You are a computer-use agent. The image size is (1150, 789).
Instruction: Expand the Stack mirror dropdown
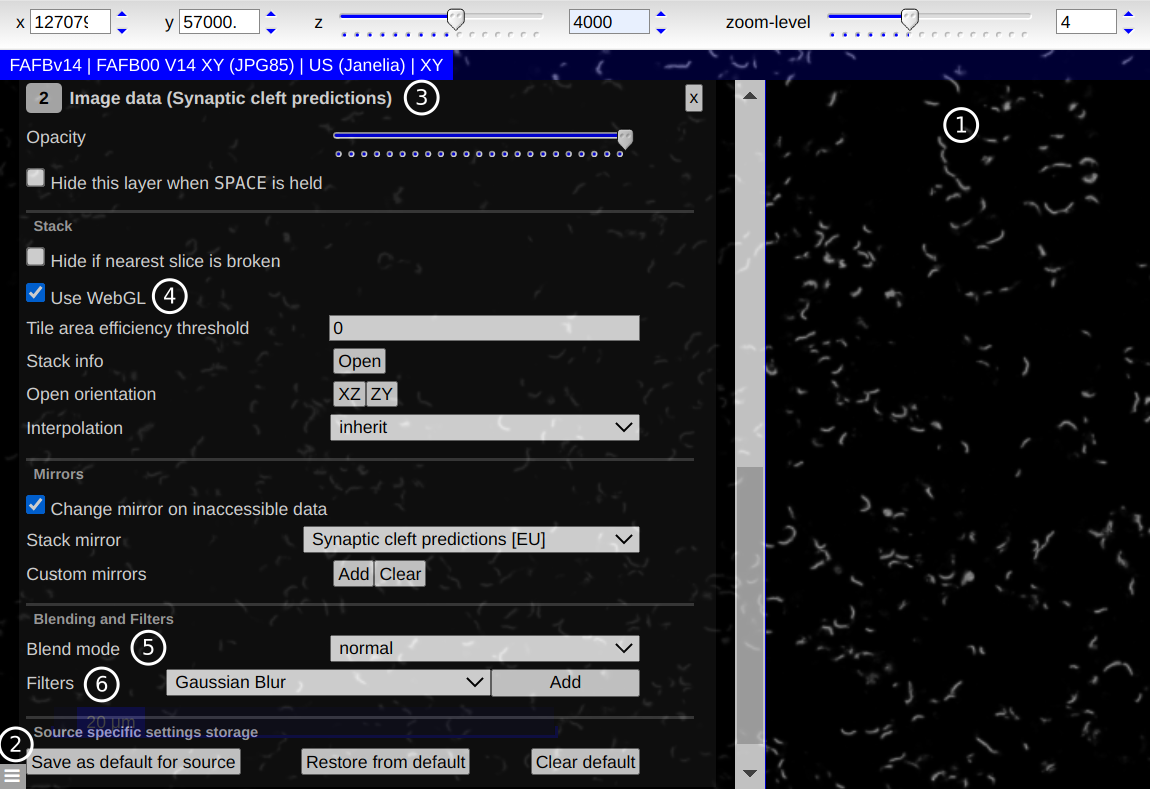pos(471,540)
